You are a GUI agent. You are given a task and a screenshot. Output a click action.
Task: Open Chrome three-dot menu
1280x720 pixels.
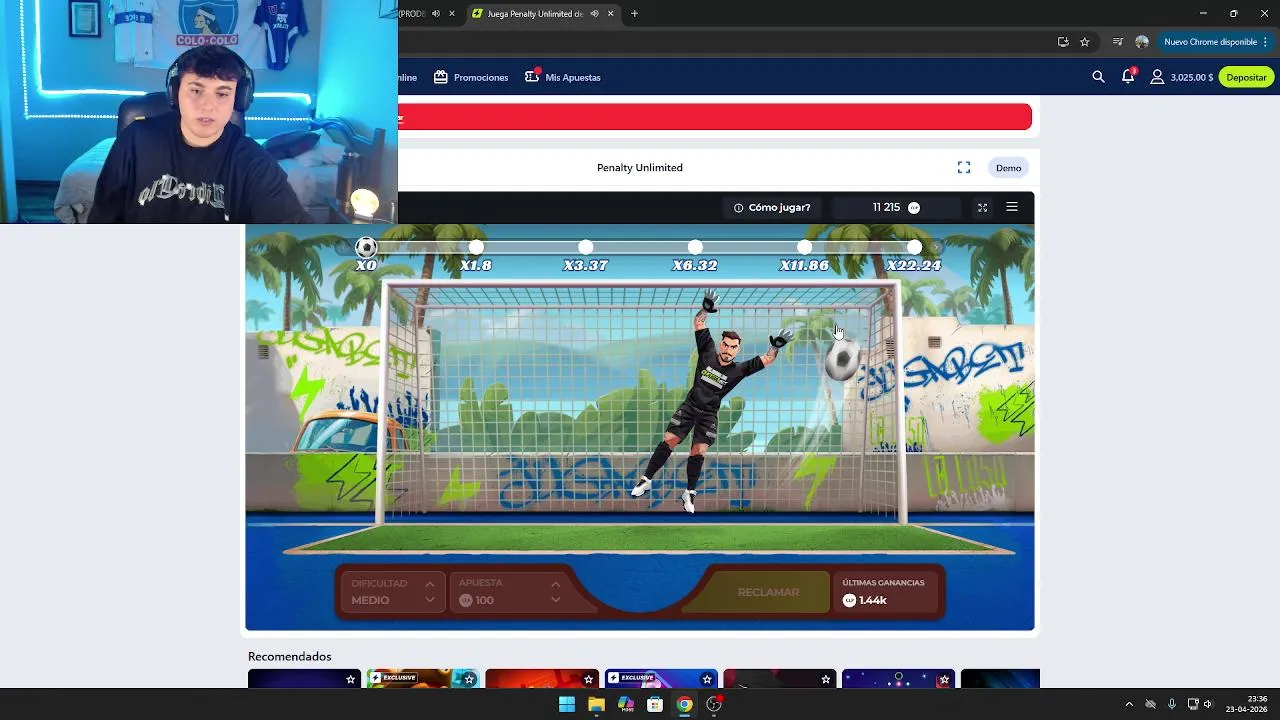pyautogui.click(x=1265, y=42)
